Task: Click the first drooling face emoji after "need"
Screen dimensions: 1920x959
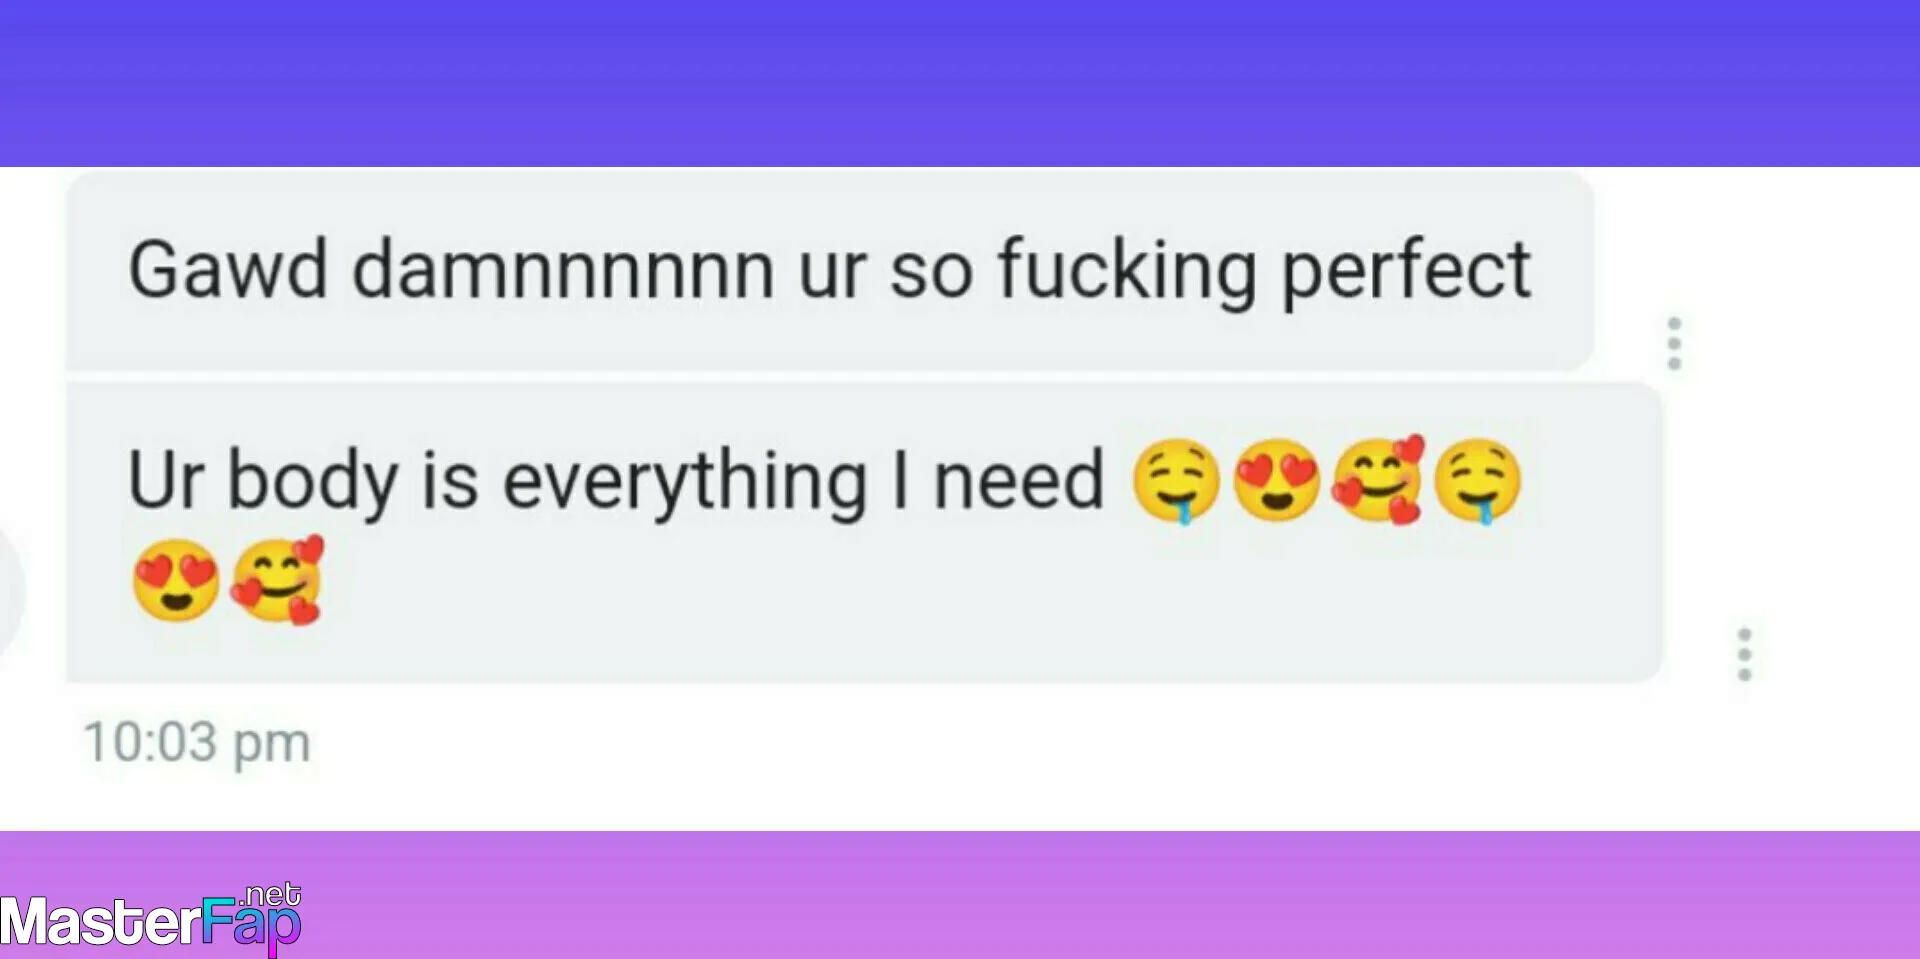Action: 1176,481
